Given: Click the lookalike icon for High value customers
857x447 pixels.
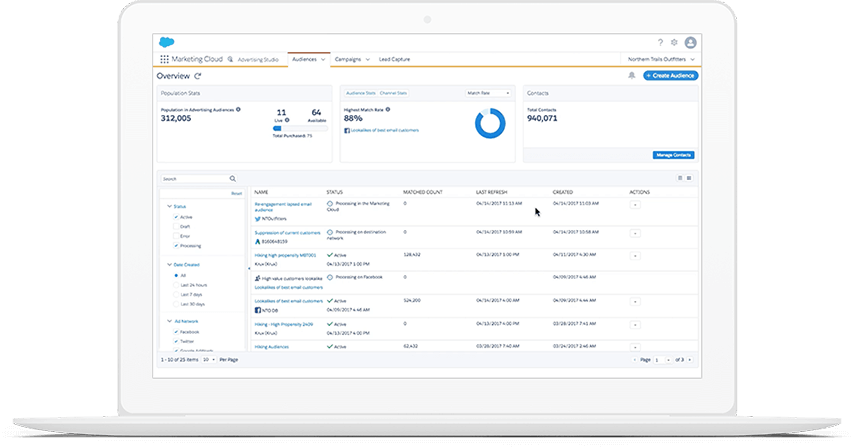Looking at the screenshot, I should pyautogui.click(x=257, y=279).
